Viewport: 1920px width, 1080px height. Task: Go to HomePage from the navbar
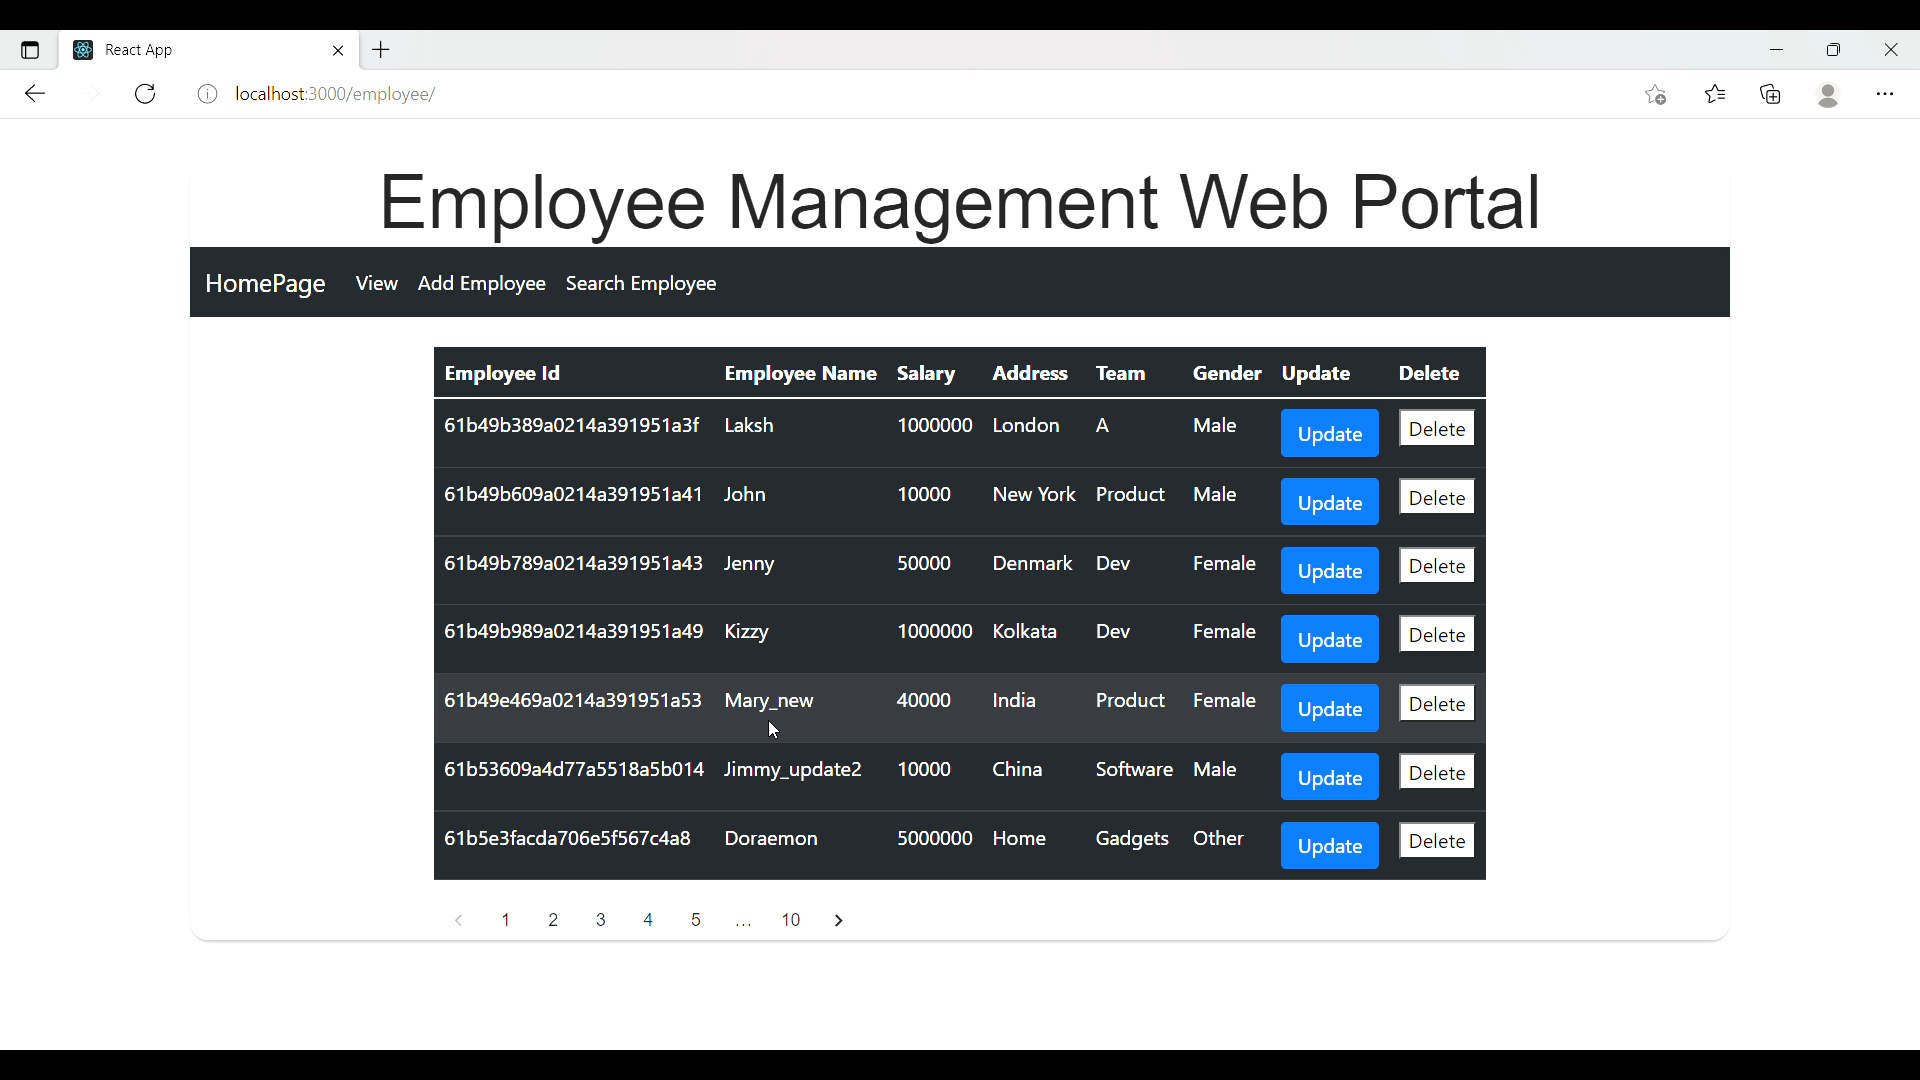[264, 283]
